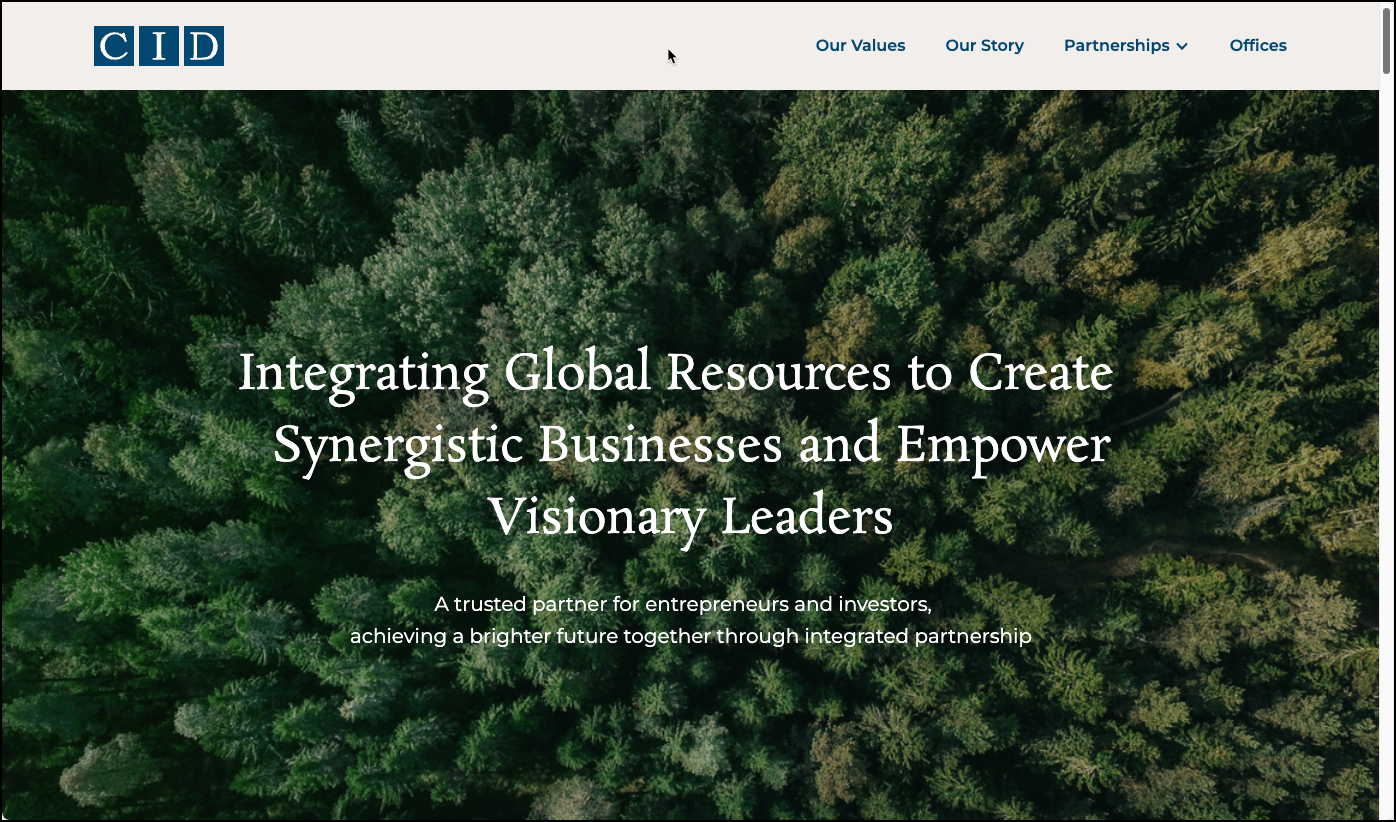The width and height of the screenshot is (1396, 822).
Task: Click the CID logo in the header
Action: pos(159,46)
